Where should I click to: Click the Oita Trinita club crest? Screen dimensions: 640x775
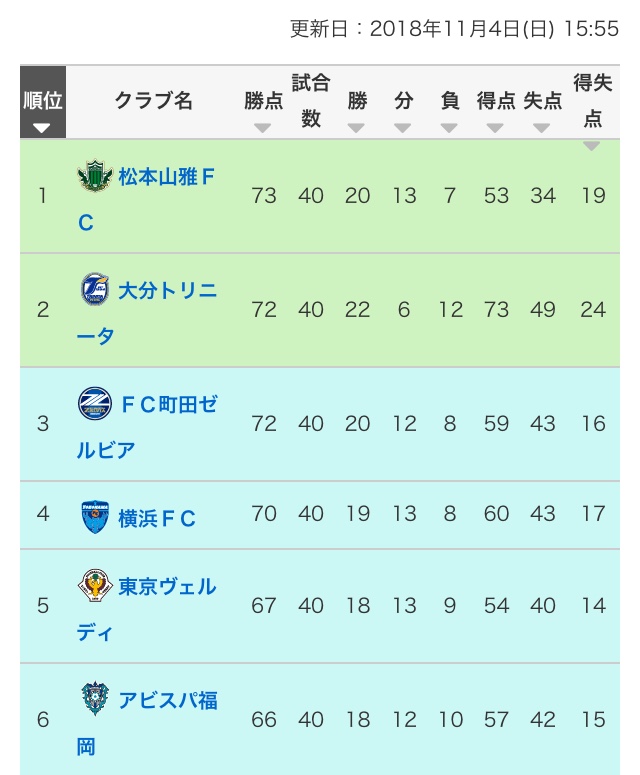[95, 290]
